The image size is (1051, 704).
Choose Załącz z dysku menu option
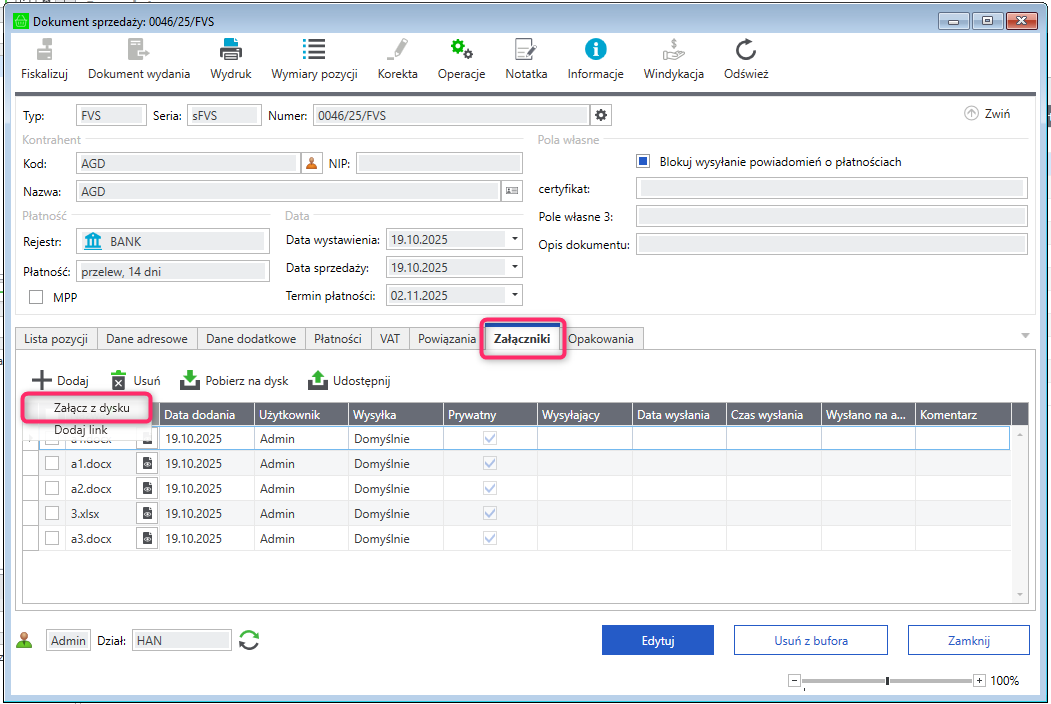pyautogui.click(x=92, y=408)
